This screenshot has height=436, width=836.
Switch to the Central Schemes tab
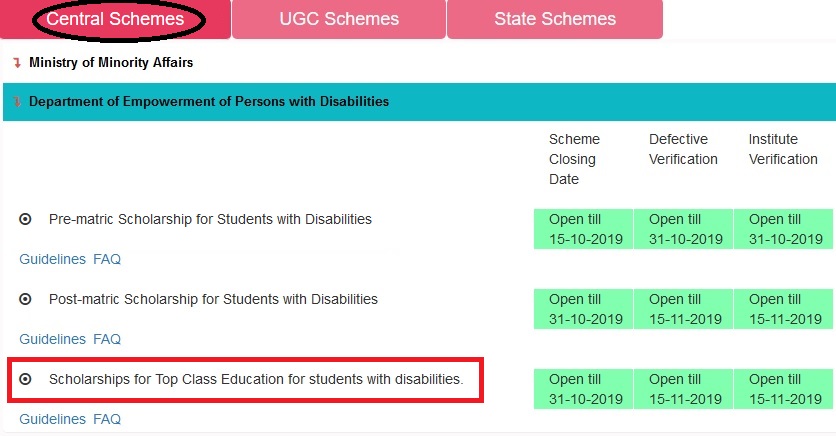tap(115, 19)
